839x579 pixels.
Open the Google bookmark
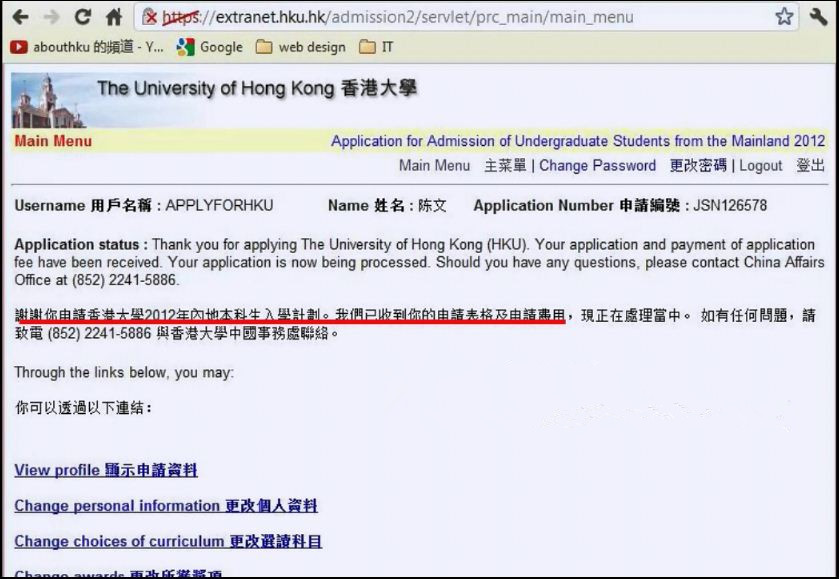tap(209, 47)
